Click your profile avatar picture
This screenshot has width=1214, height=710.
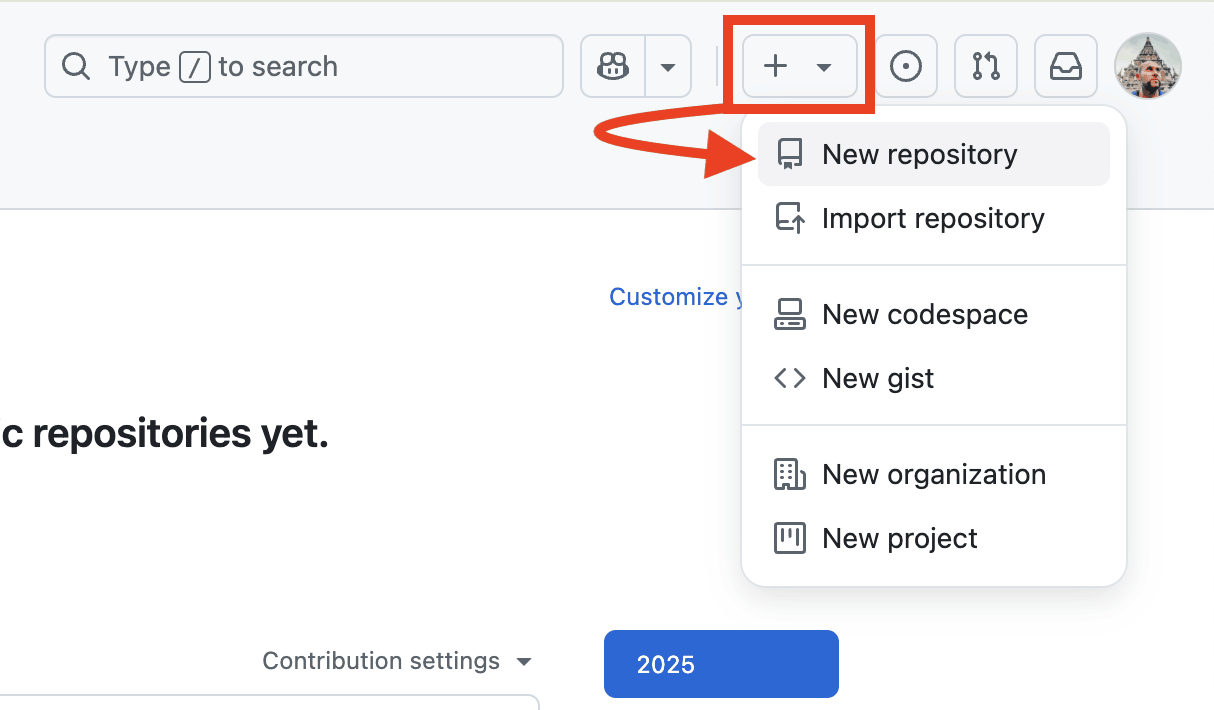point(1147,66)
